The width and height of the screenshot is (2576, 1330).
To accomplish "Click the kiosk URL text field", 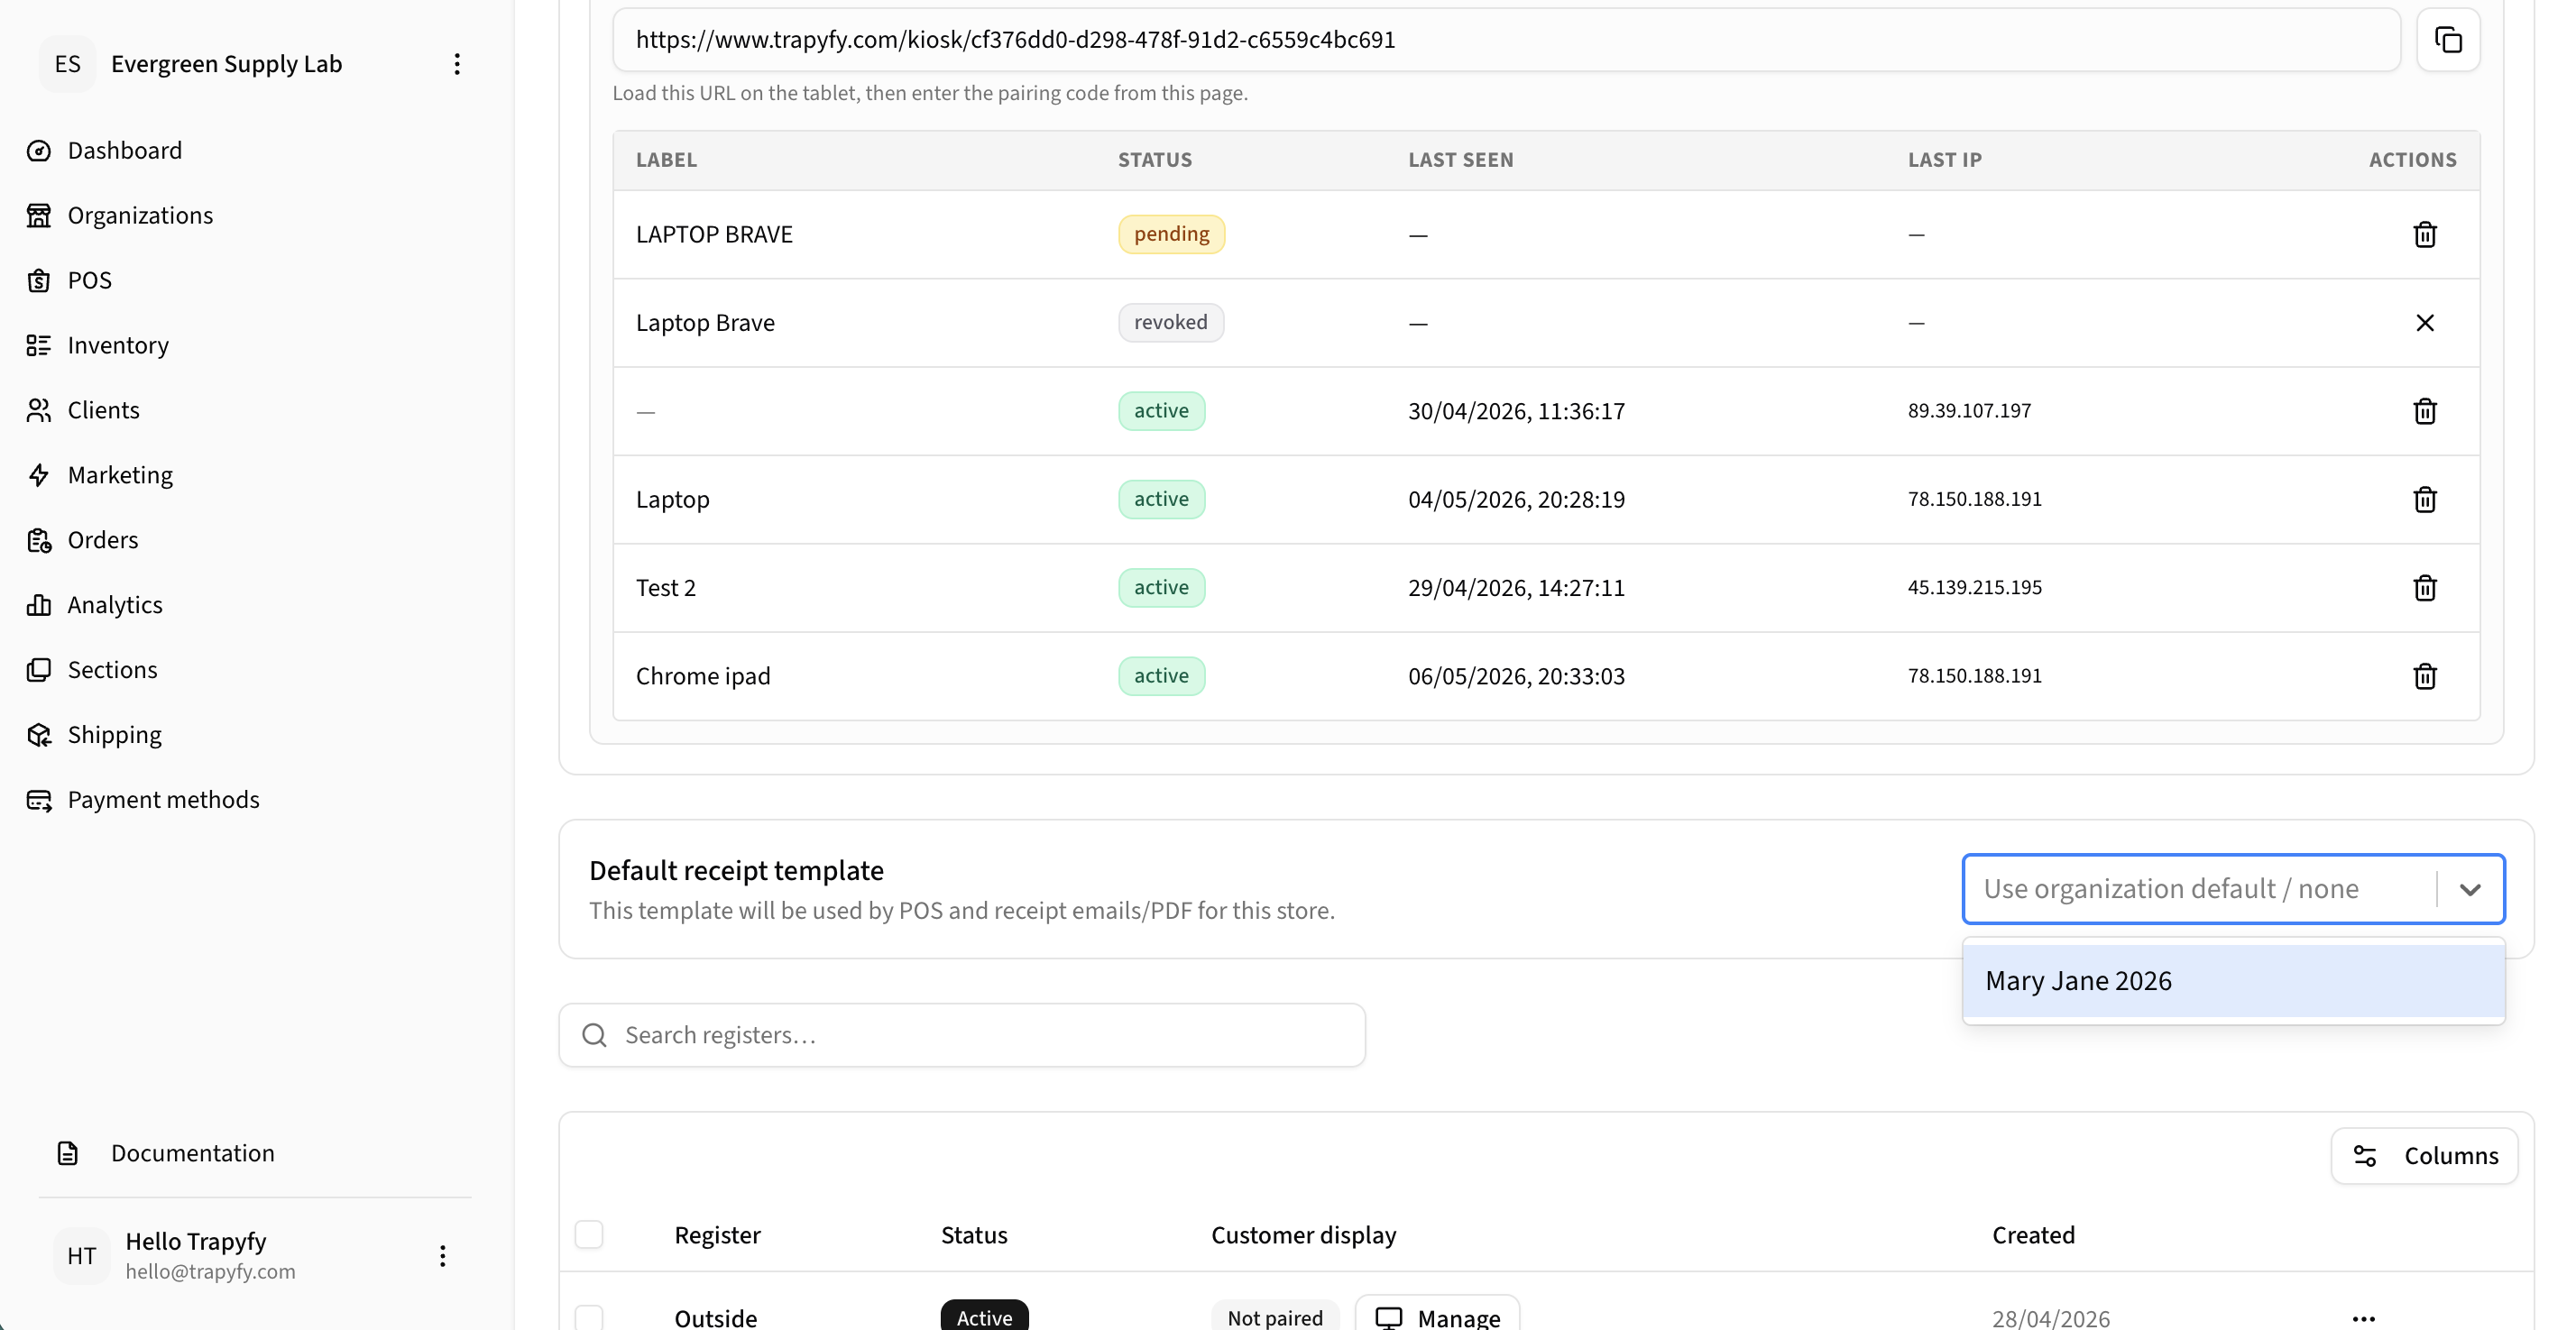I will [1506, 40].
